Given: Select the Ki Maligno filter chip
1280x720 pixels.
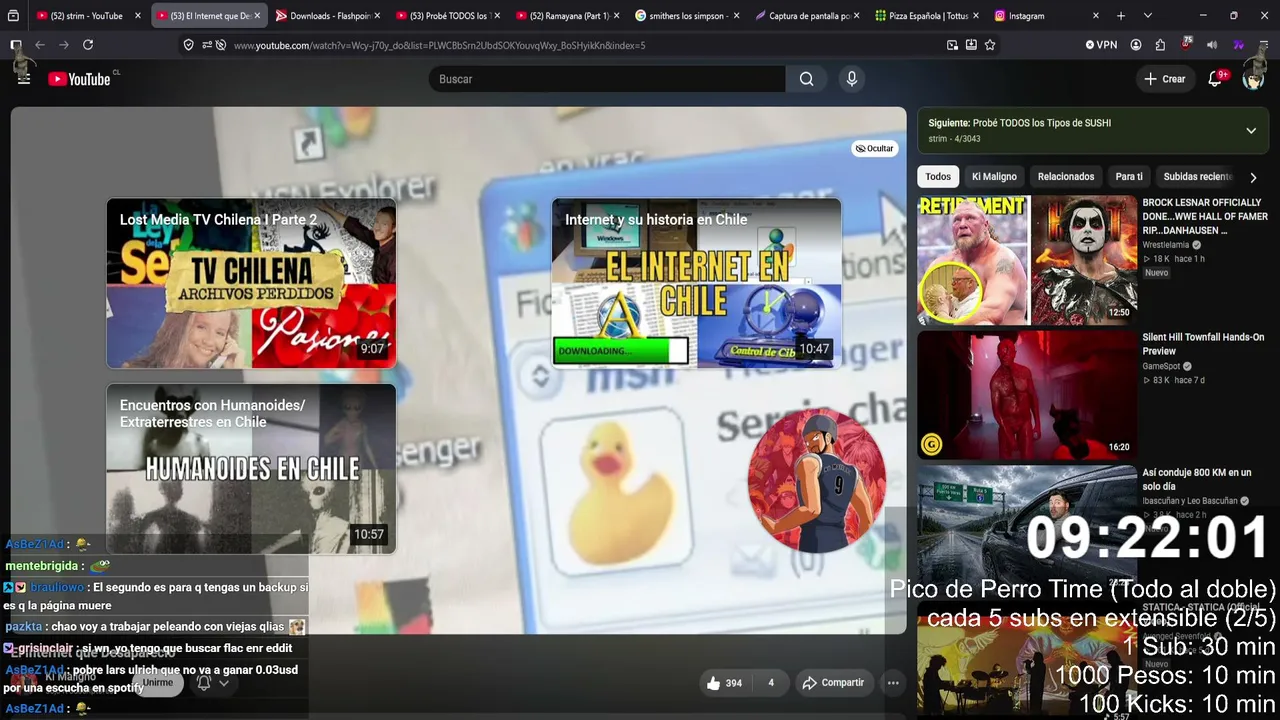Looking at the screenshot, I should 994,177.
